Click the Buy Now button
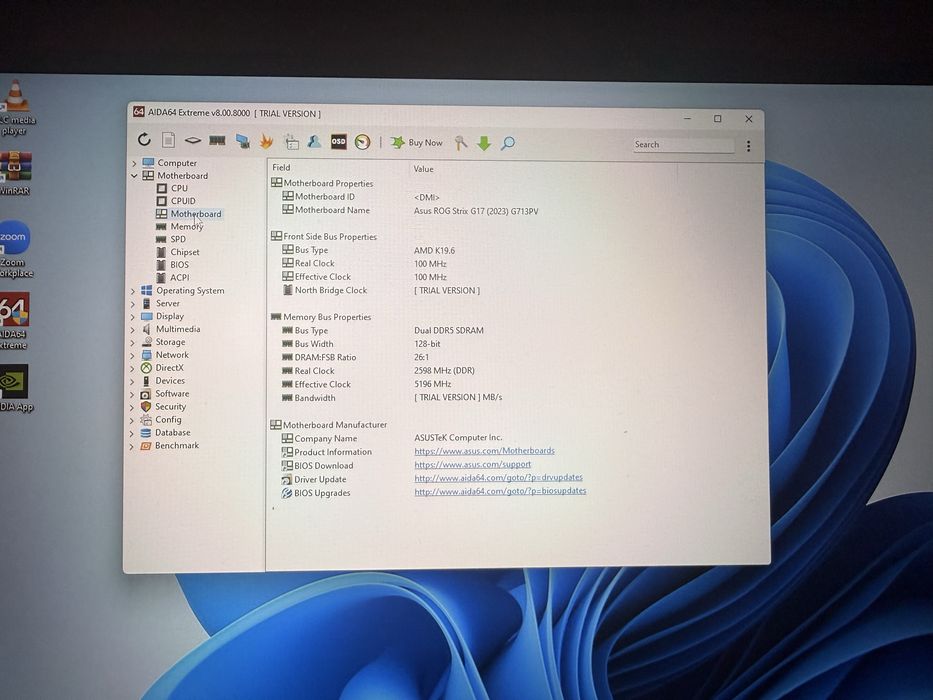The height and width of the screenshot is (700, 933). click(x=417, y=142)
